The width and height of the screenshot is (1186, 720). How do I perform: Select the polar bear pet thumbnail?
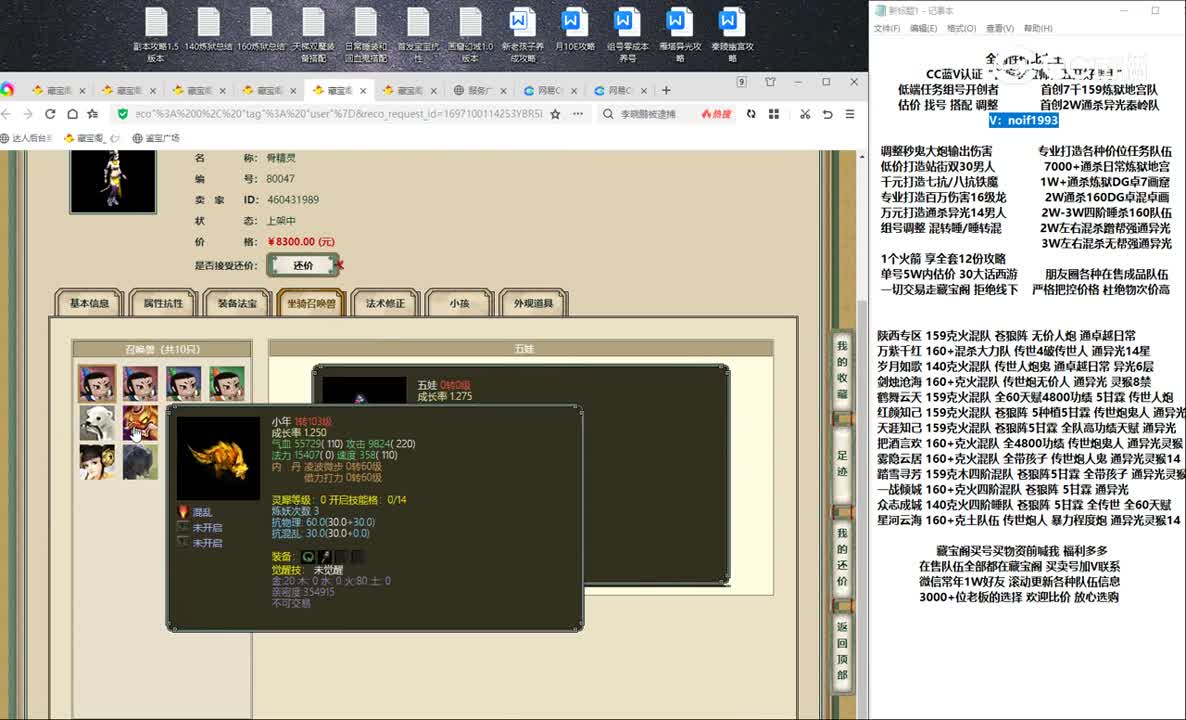pyautogui.click(x=97, y=423)
